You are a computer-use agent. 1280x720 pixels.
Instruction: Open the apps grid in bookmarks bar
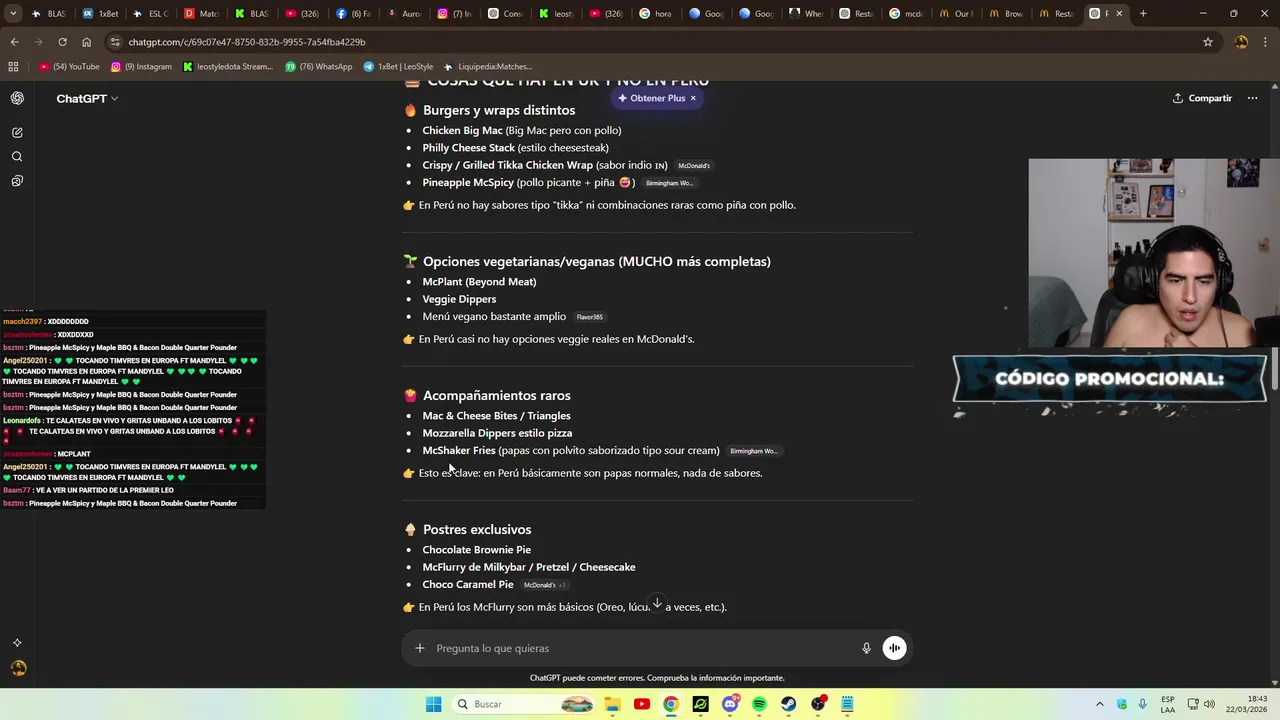pos(13,67)
